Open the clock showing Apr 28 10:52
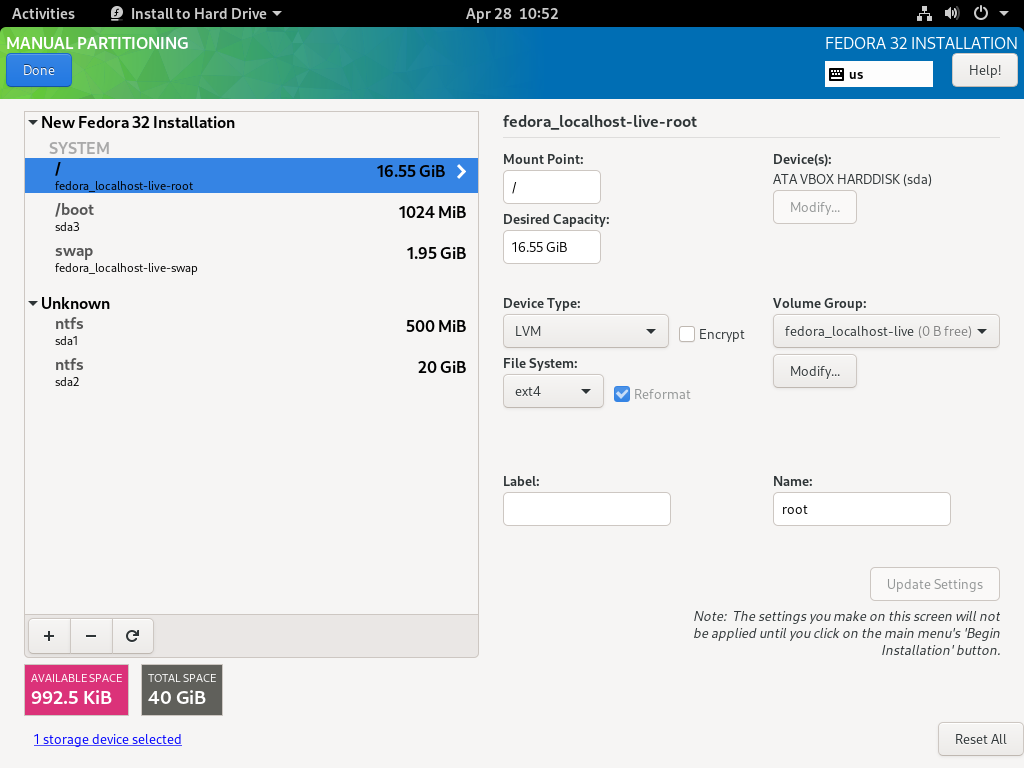 [512, 13]
